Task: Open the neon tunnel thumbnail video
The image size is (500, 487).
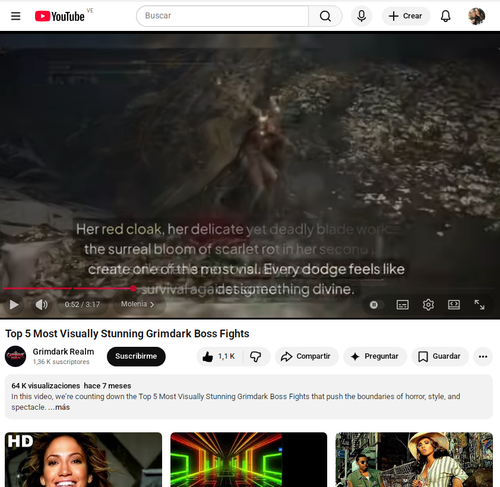Action: coord(249,460)
